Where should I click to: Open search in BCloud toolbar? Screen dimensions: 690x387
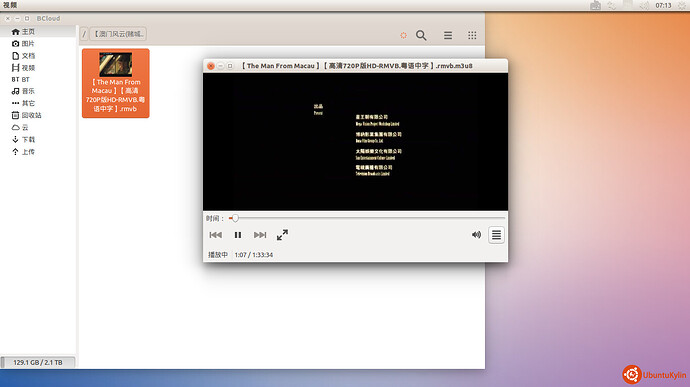[x=421, y=35]
